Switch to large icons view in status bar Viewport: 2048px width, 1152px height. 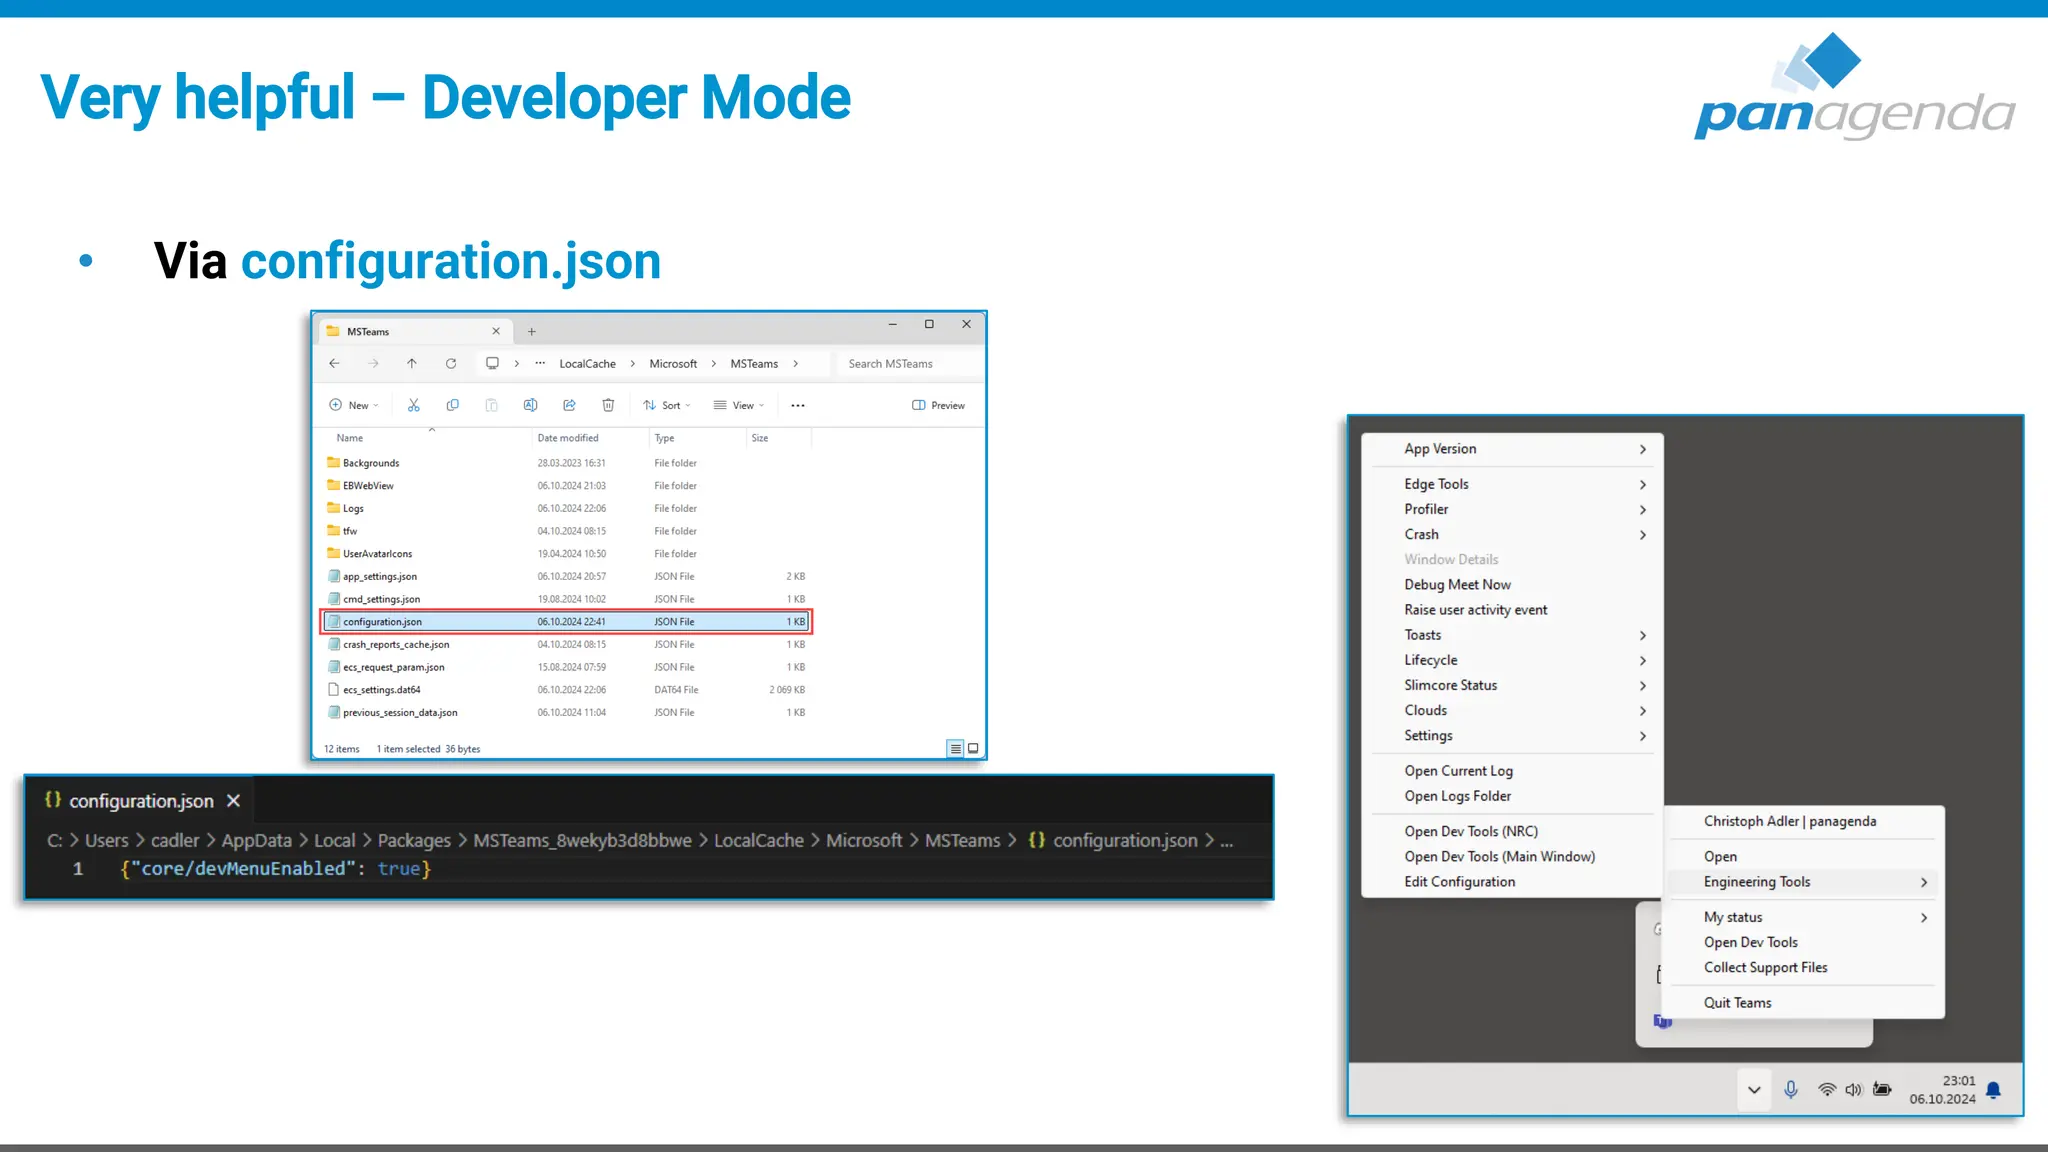973,748
